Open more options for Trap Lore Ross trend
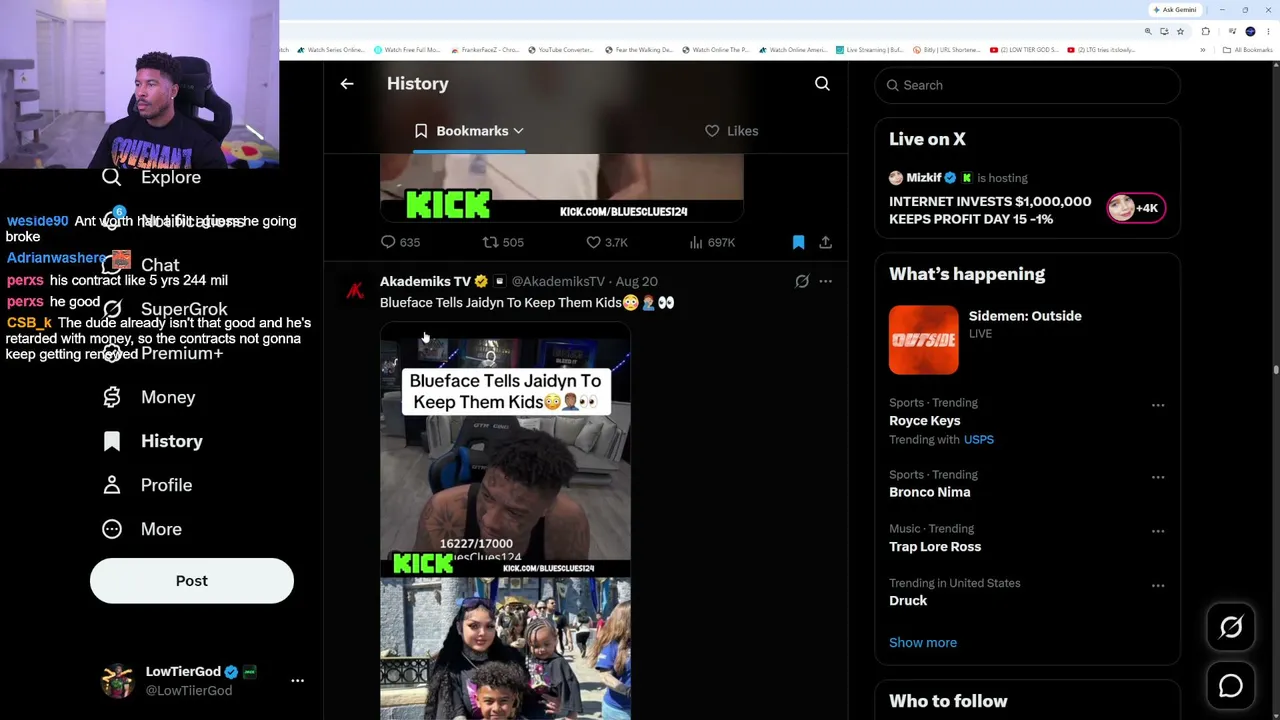Screen dimensions: 1280x720 coord(1158,531)
